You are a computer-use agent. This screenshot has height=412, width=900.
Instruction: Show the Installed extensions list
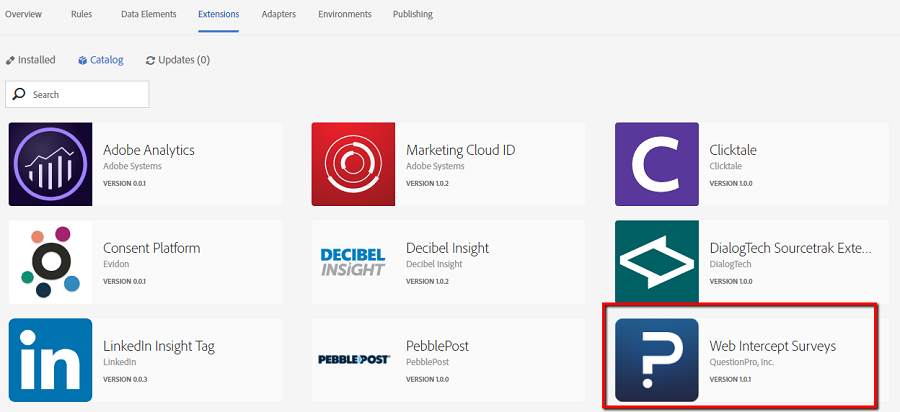(31, 60)
